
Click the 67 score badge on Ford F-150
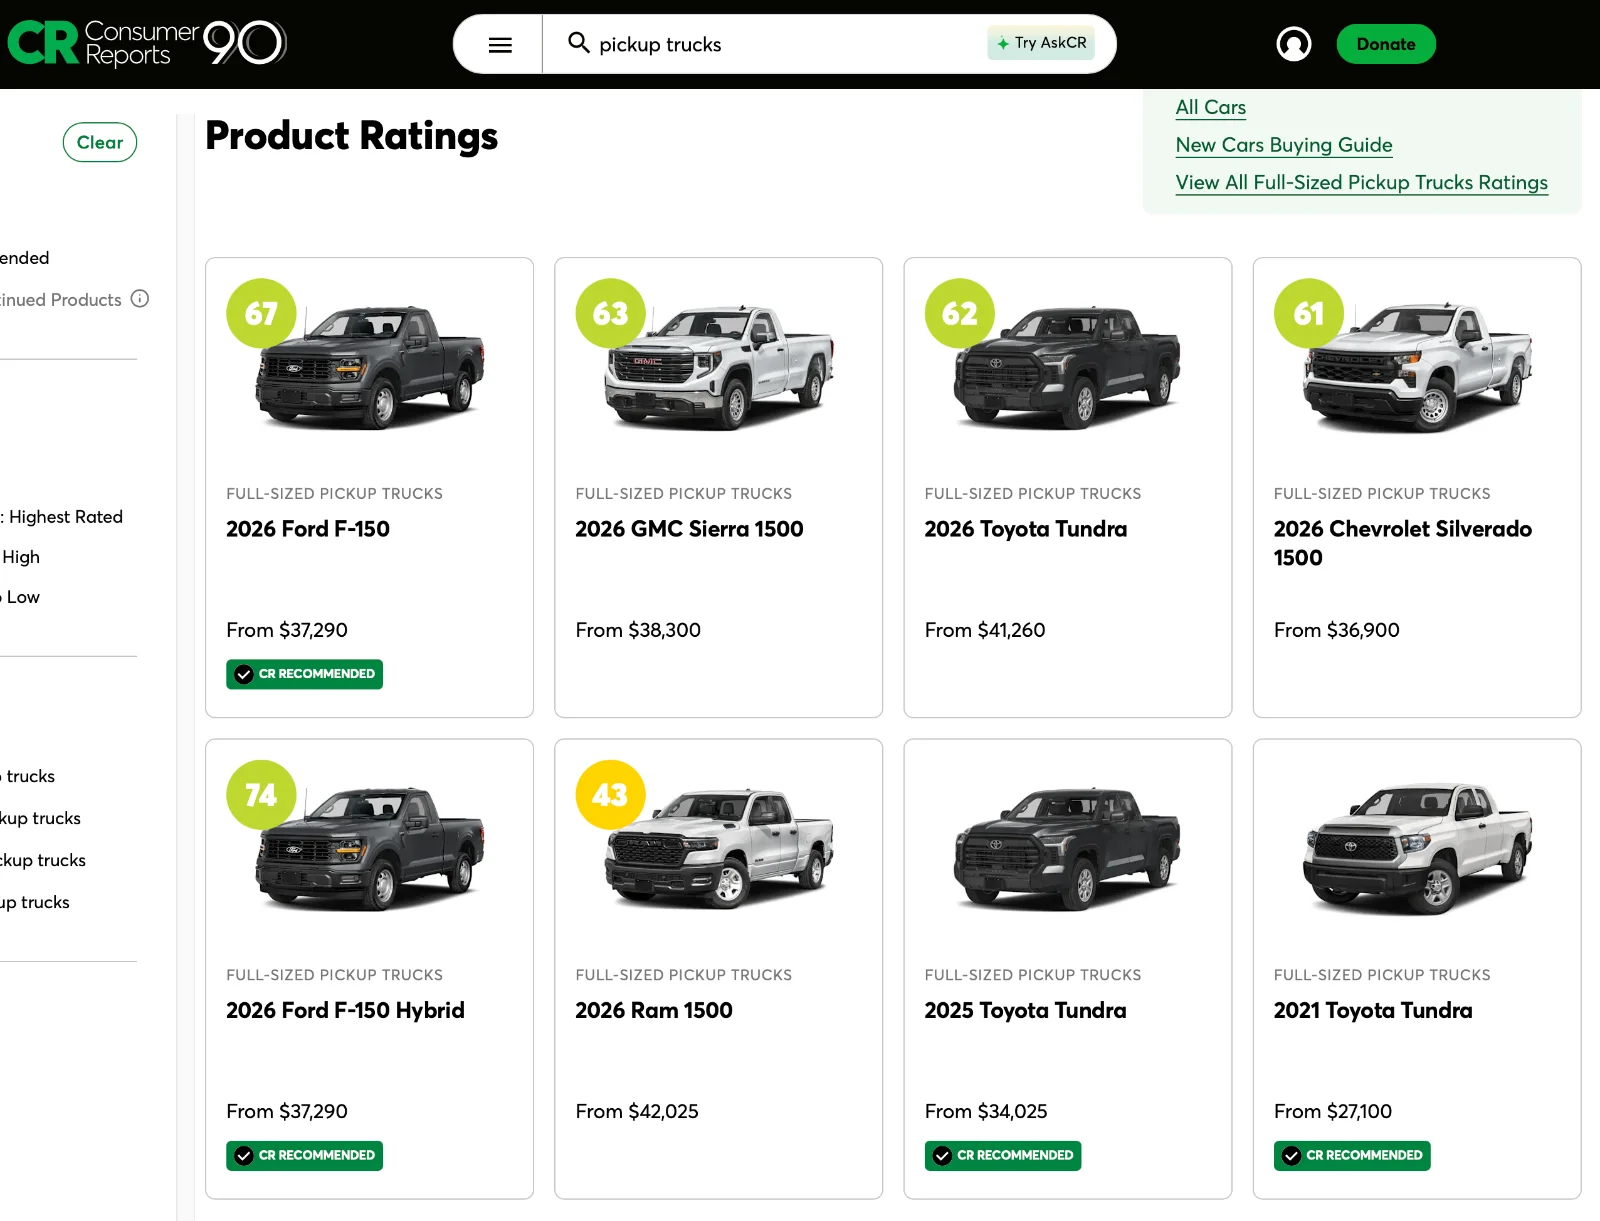coord(261,313)
